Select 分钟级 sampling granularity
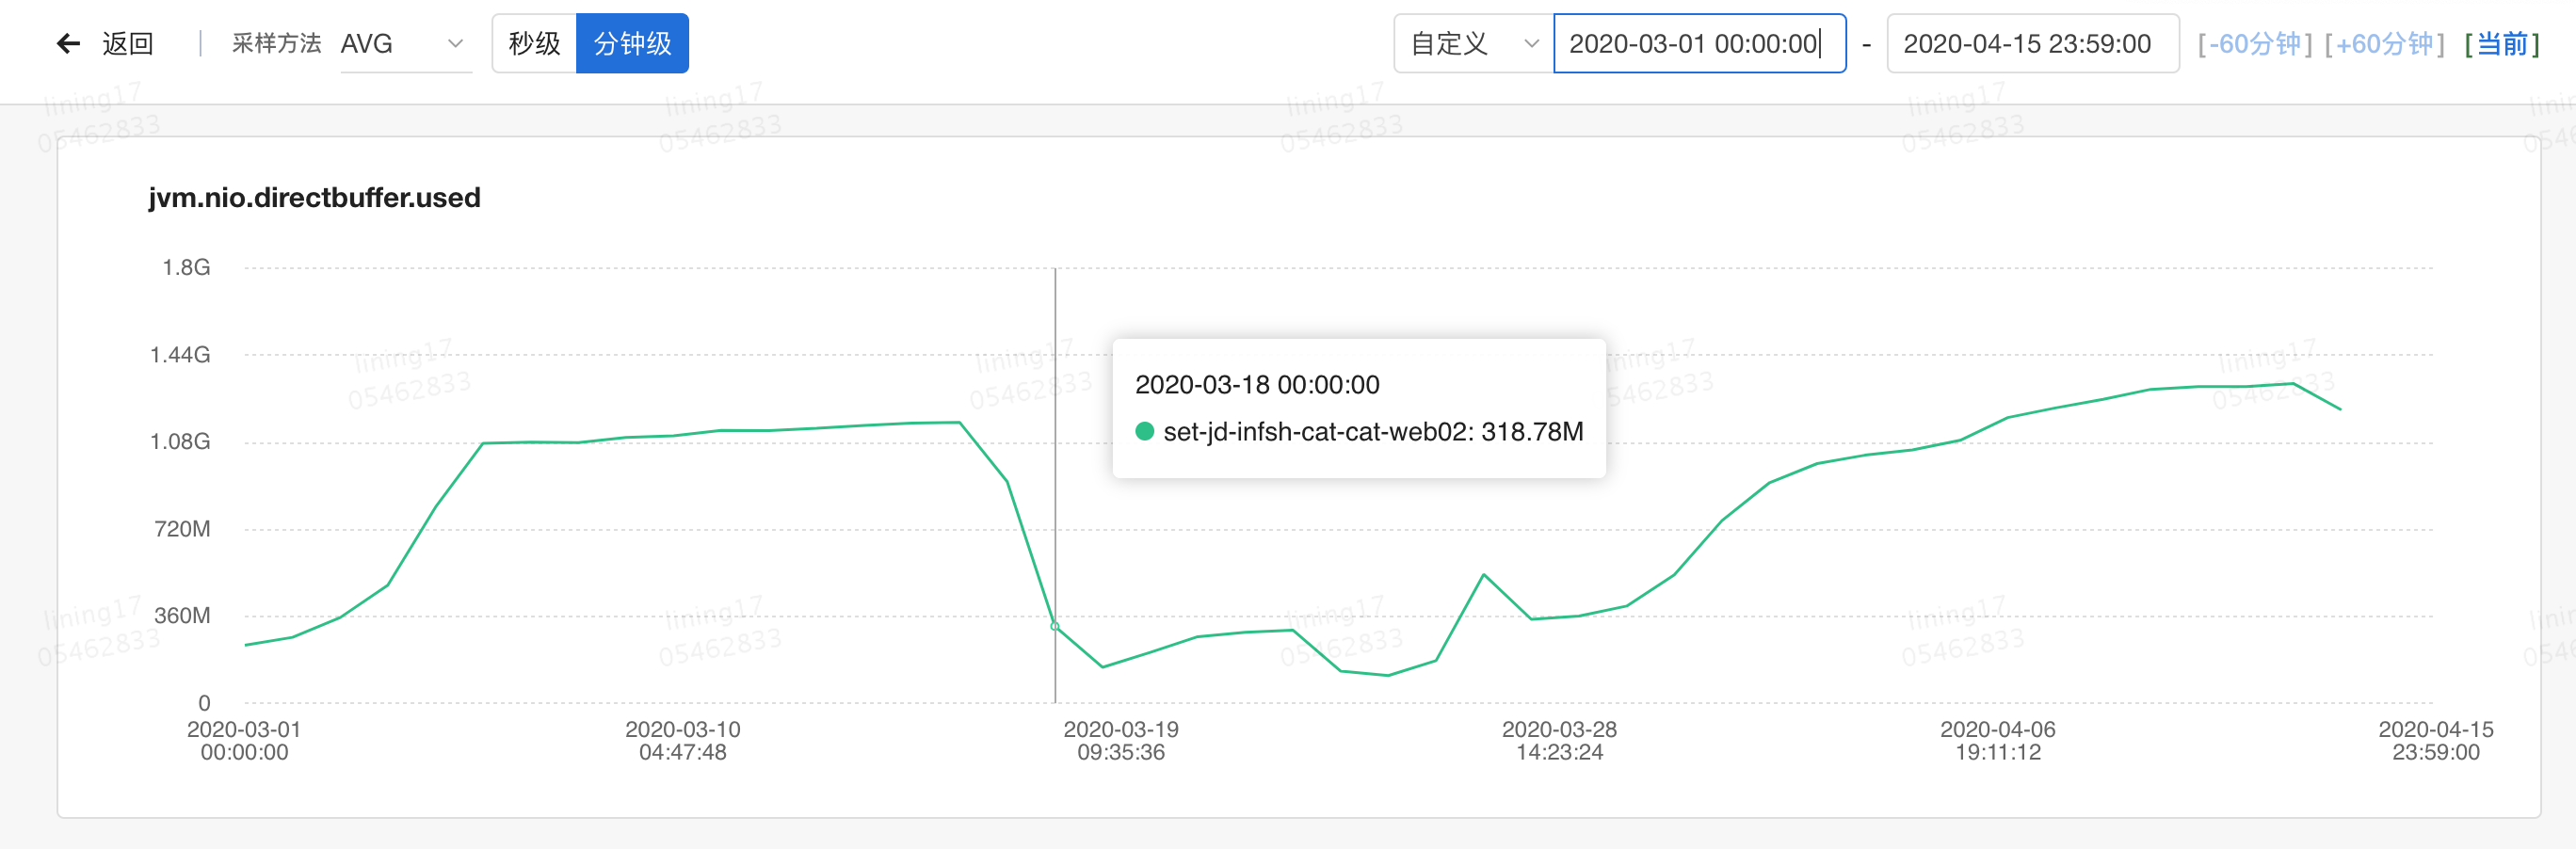Viewport: 2576px width, 849px height. point(632,43)
